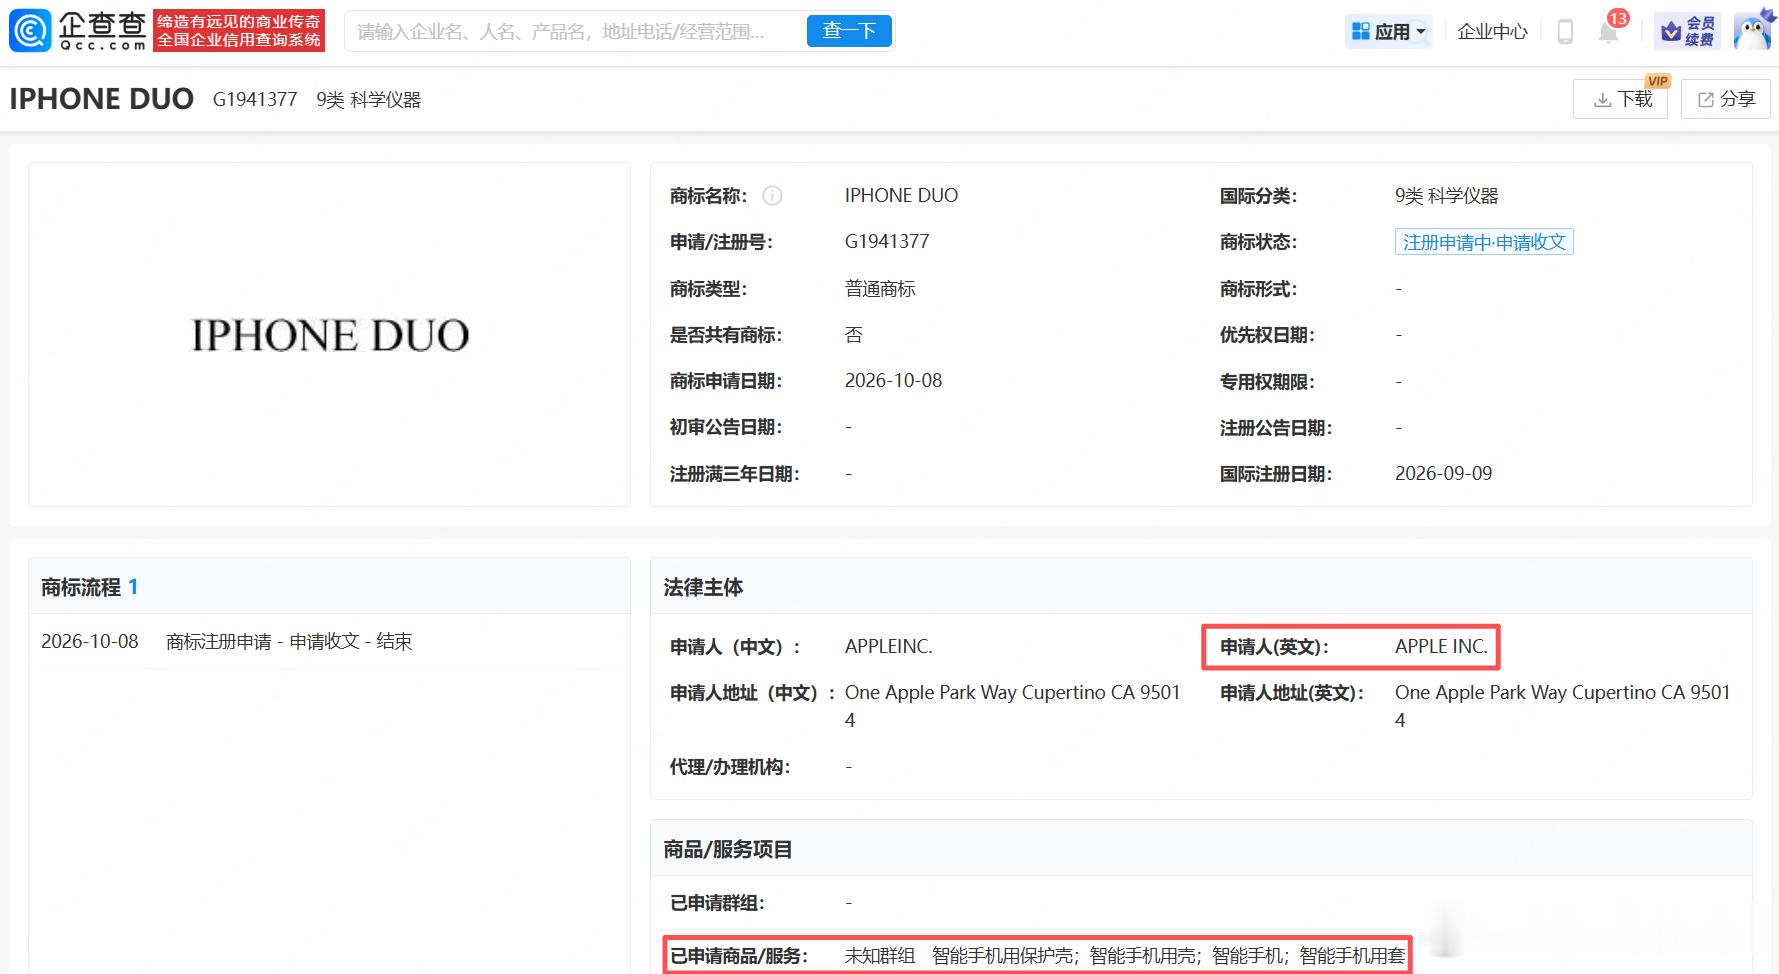Click the 法律主体 section heading
This screenshot has height=974, width=1779.
[703, 587]
